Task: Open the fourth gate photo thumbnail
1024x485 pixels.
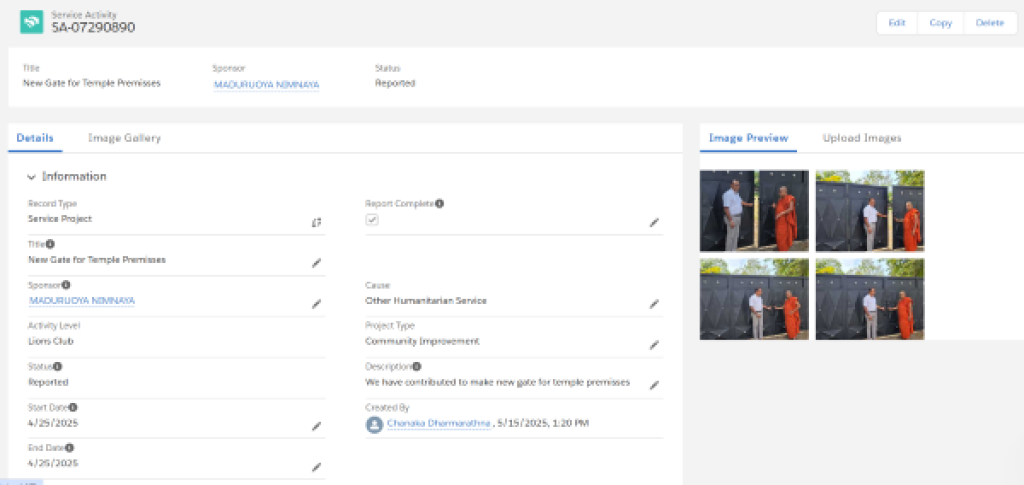Action: 870,299
